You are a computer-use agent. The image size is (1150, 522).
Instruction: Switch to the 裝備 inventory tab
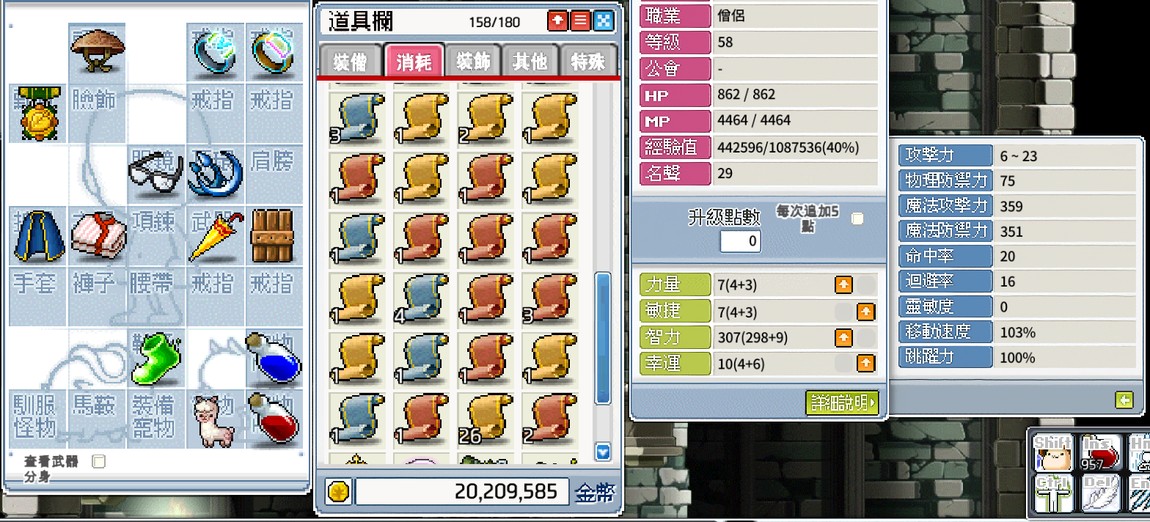pos(350,62)
